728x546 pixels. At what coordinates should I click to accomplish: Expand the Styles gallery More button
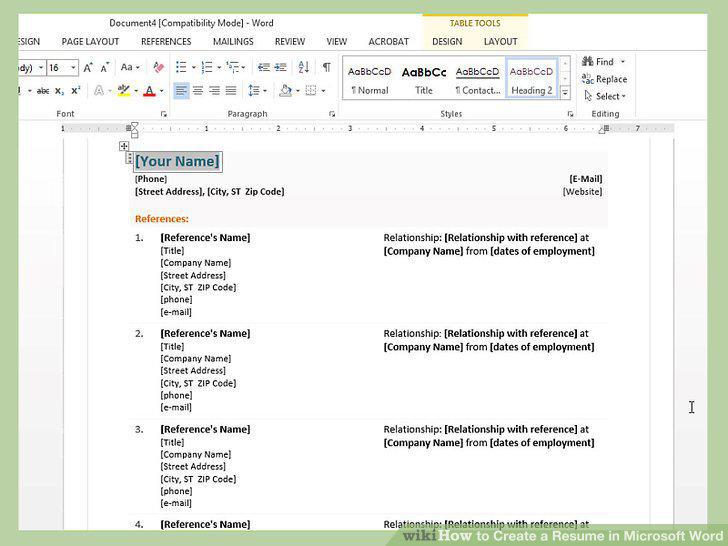point(565,93)
